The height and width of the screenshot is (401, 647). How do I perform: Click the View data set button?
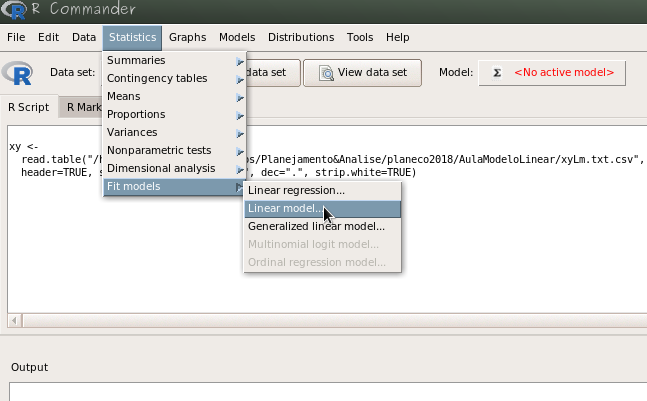click(362, 73)
